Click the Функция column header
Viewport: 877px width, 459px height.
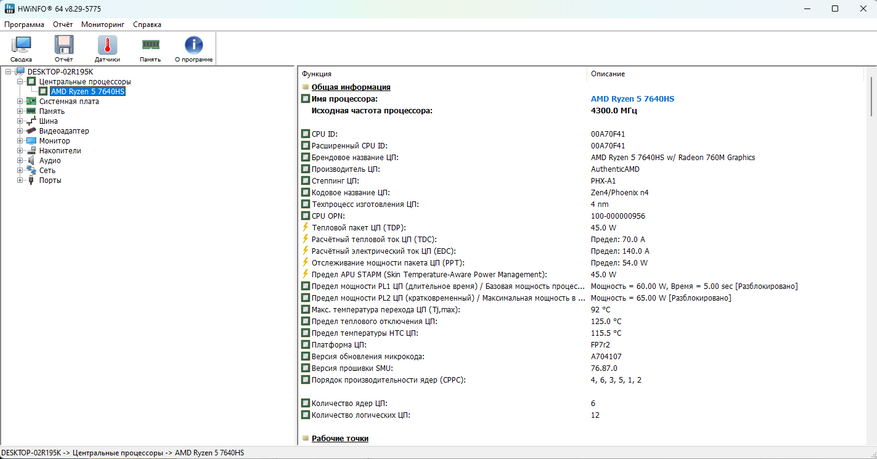click(317, 74)
